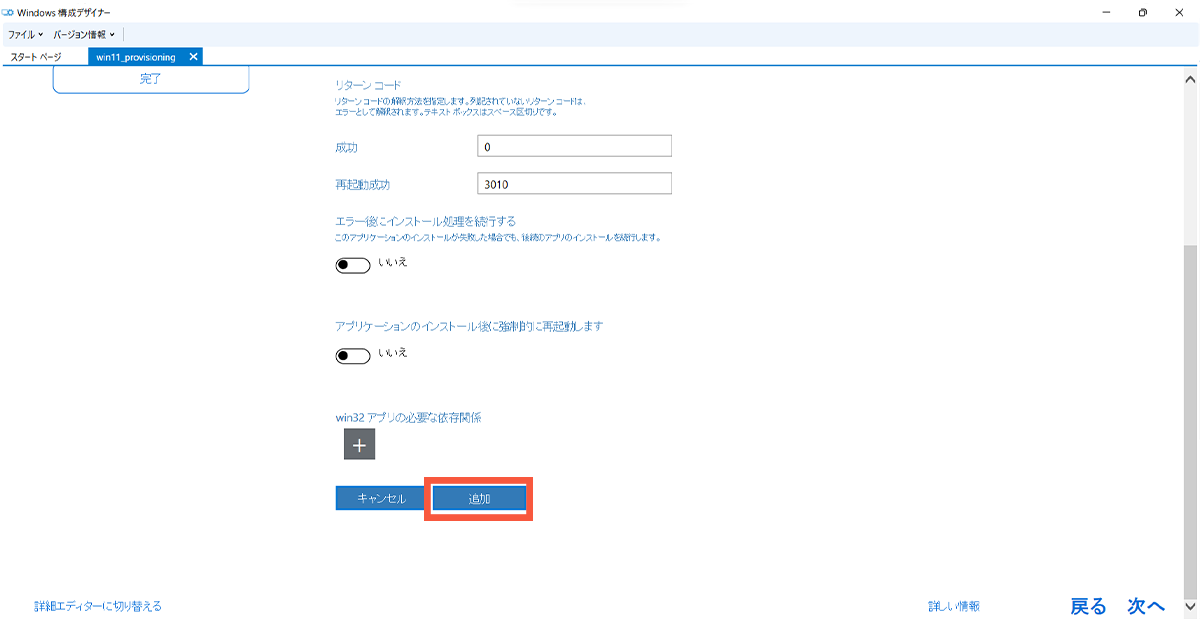Click the plus icon to add a win32 app dependency
Screen dimensions: 1200x619
[x=358, y=443]
